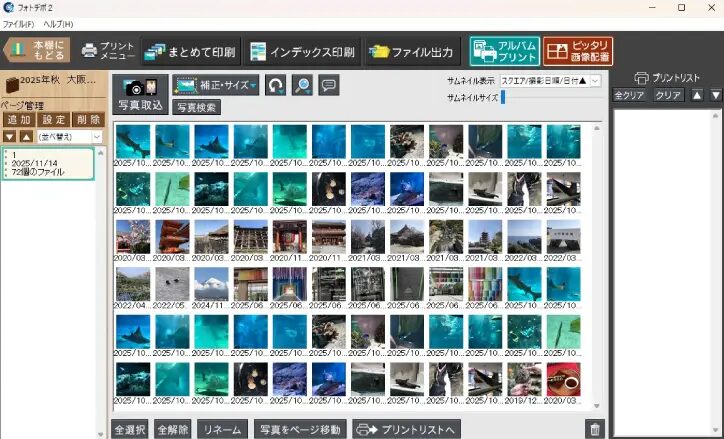Open 補正・サイズ correction dropdown
The image size is (724, 439).
pyautogui.click(x=216, y=85)
